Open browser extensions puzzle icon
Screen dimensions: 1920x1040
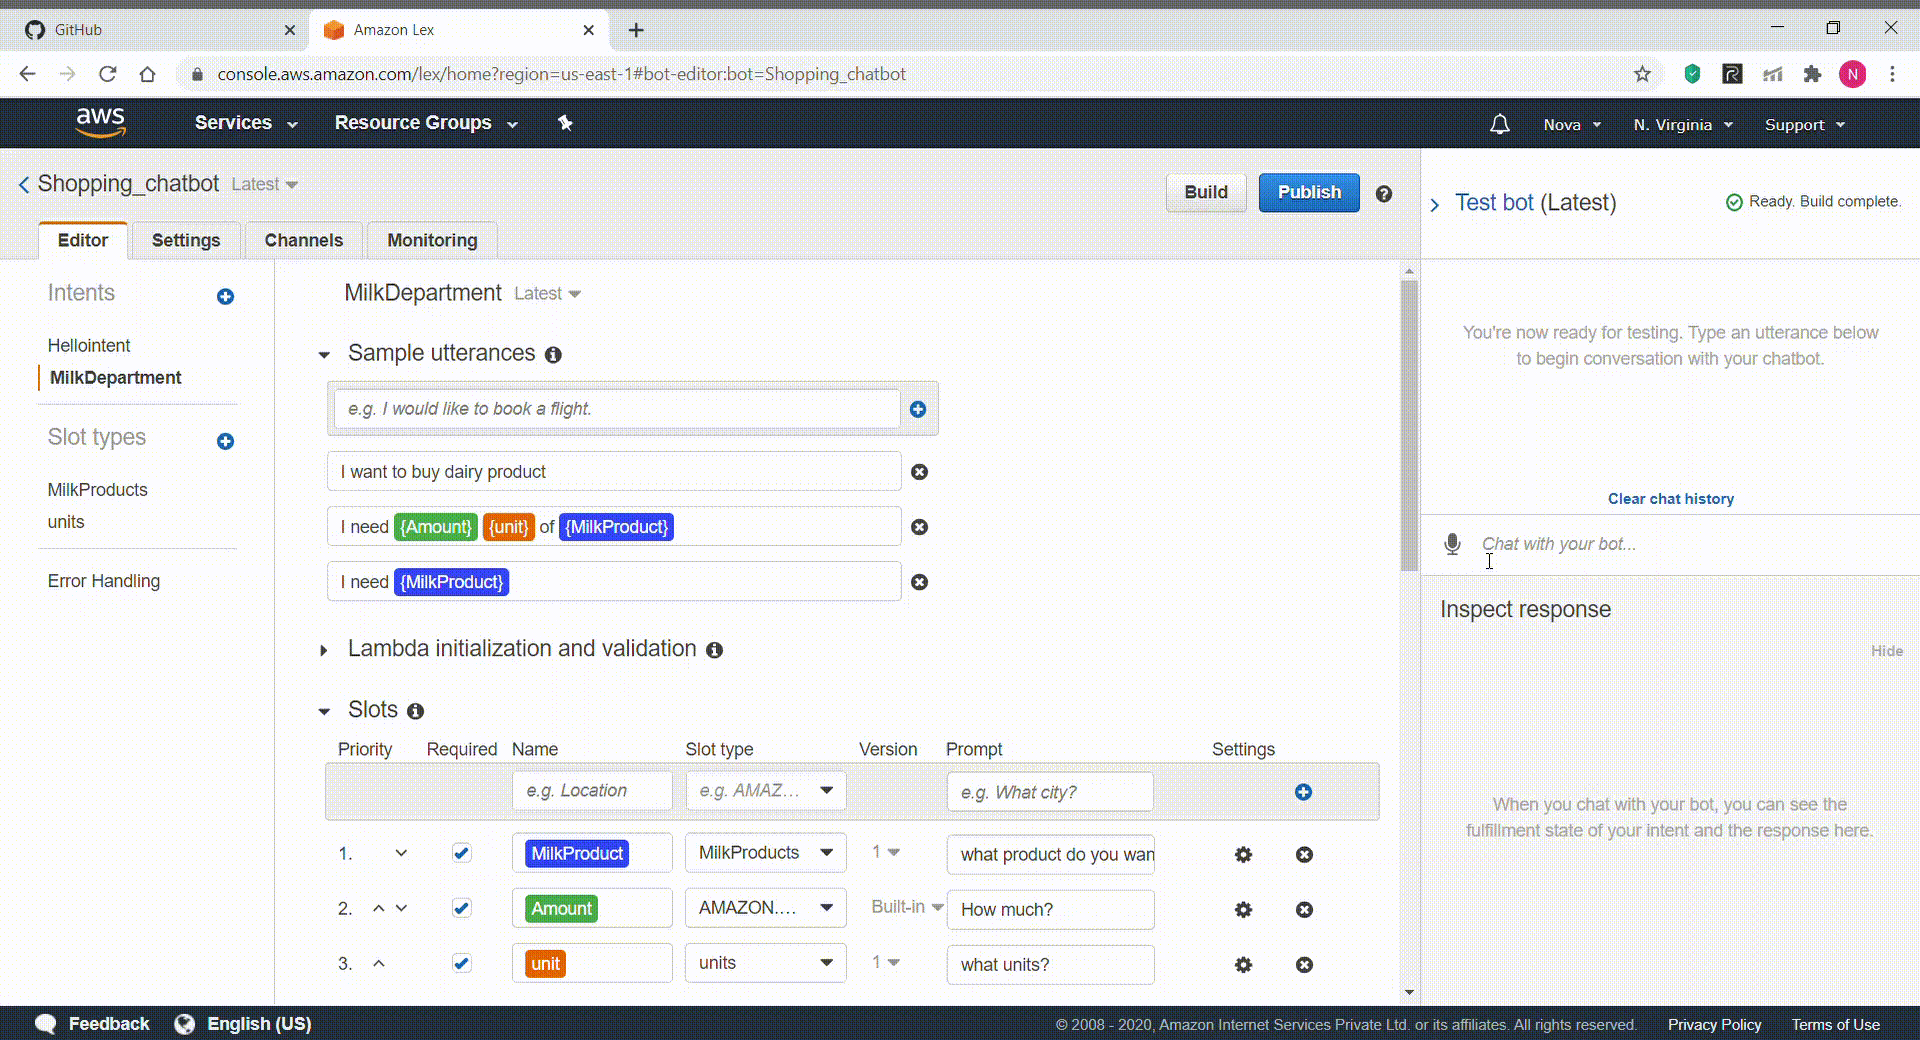1812,74
